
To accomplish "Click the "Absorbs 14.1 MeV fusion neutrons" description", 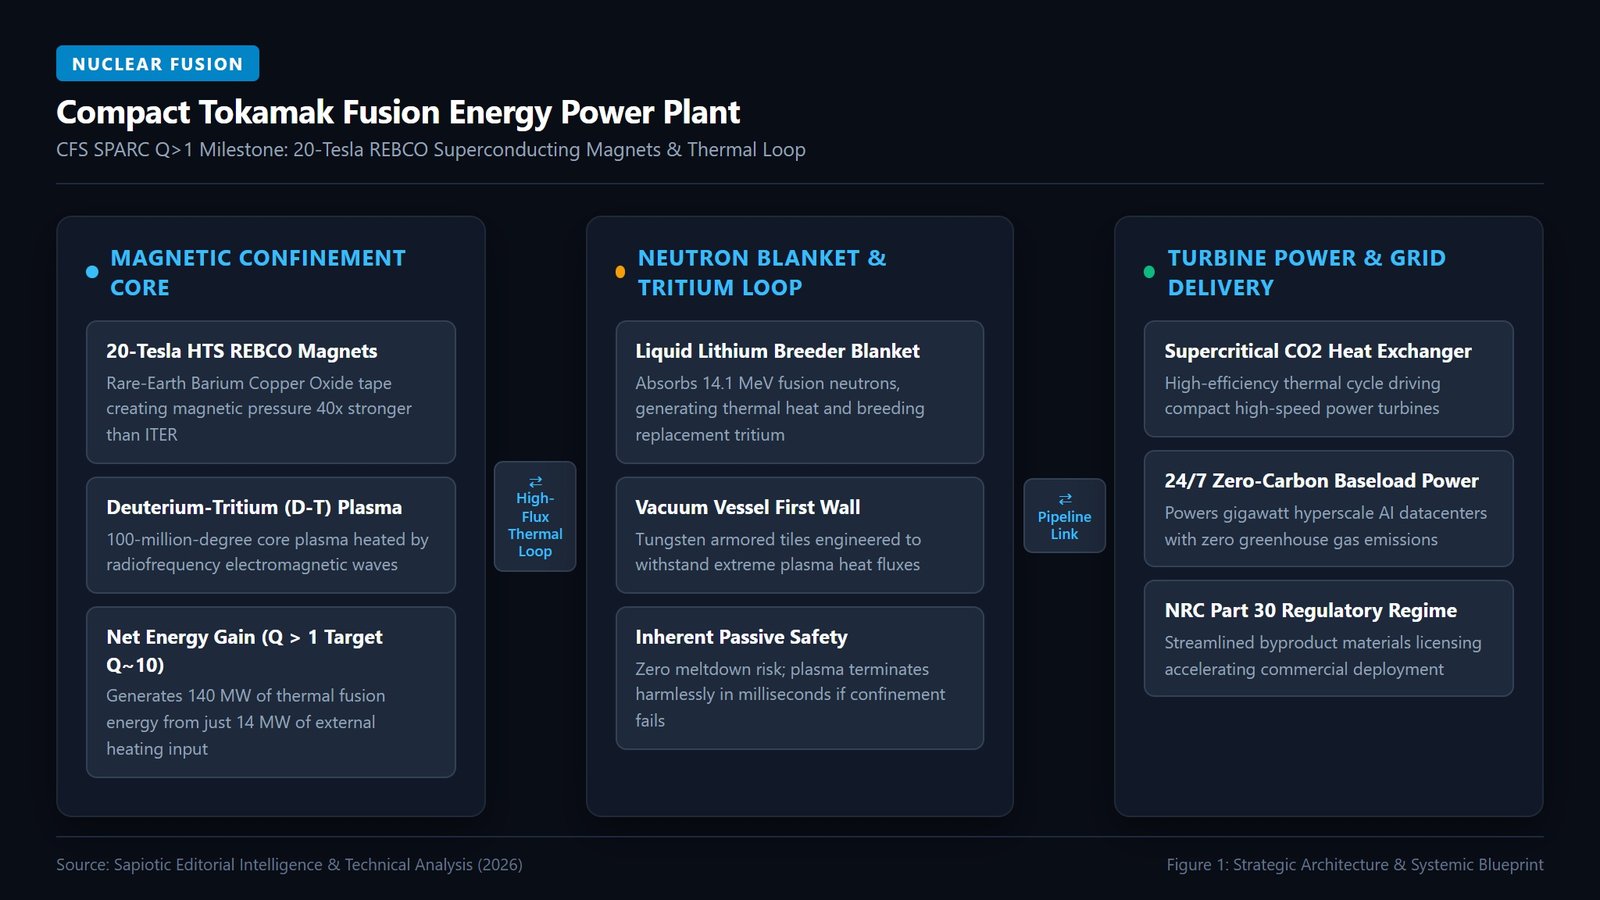I will (x=780, y=409).
